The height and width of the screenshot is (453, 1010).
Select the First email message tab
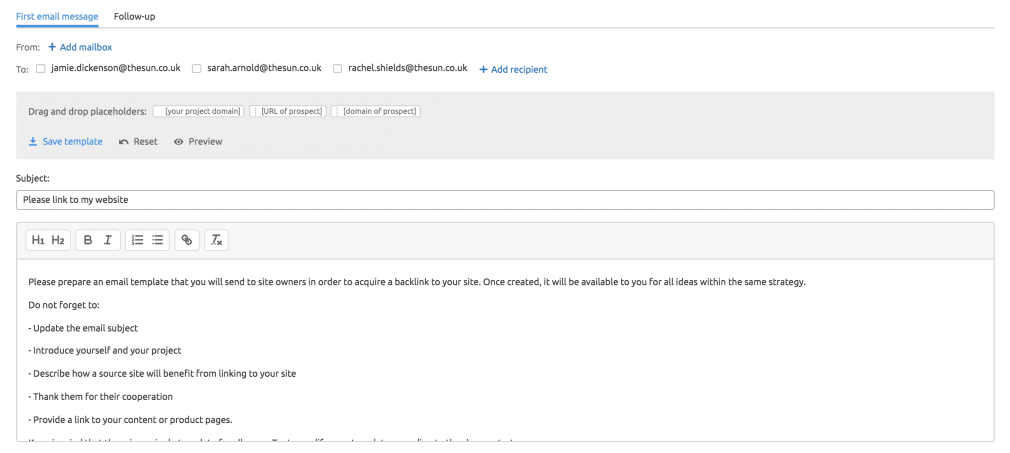[x=57, y=16]
